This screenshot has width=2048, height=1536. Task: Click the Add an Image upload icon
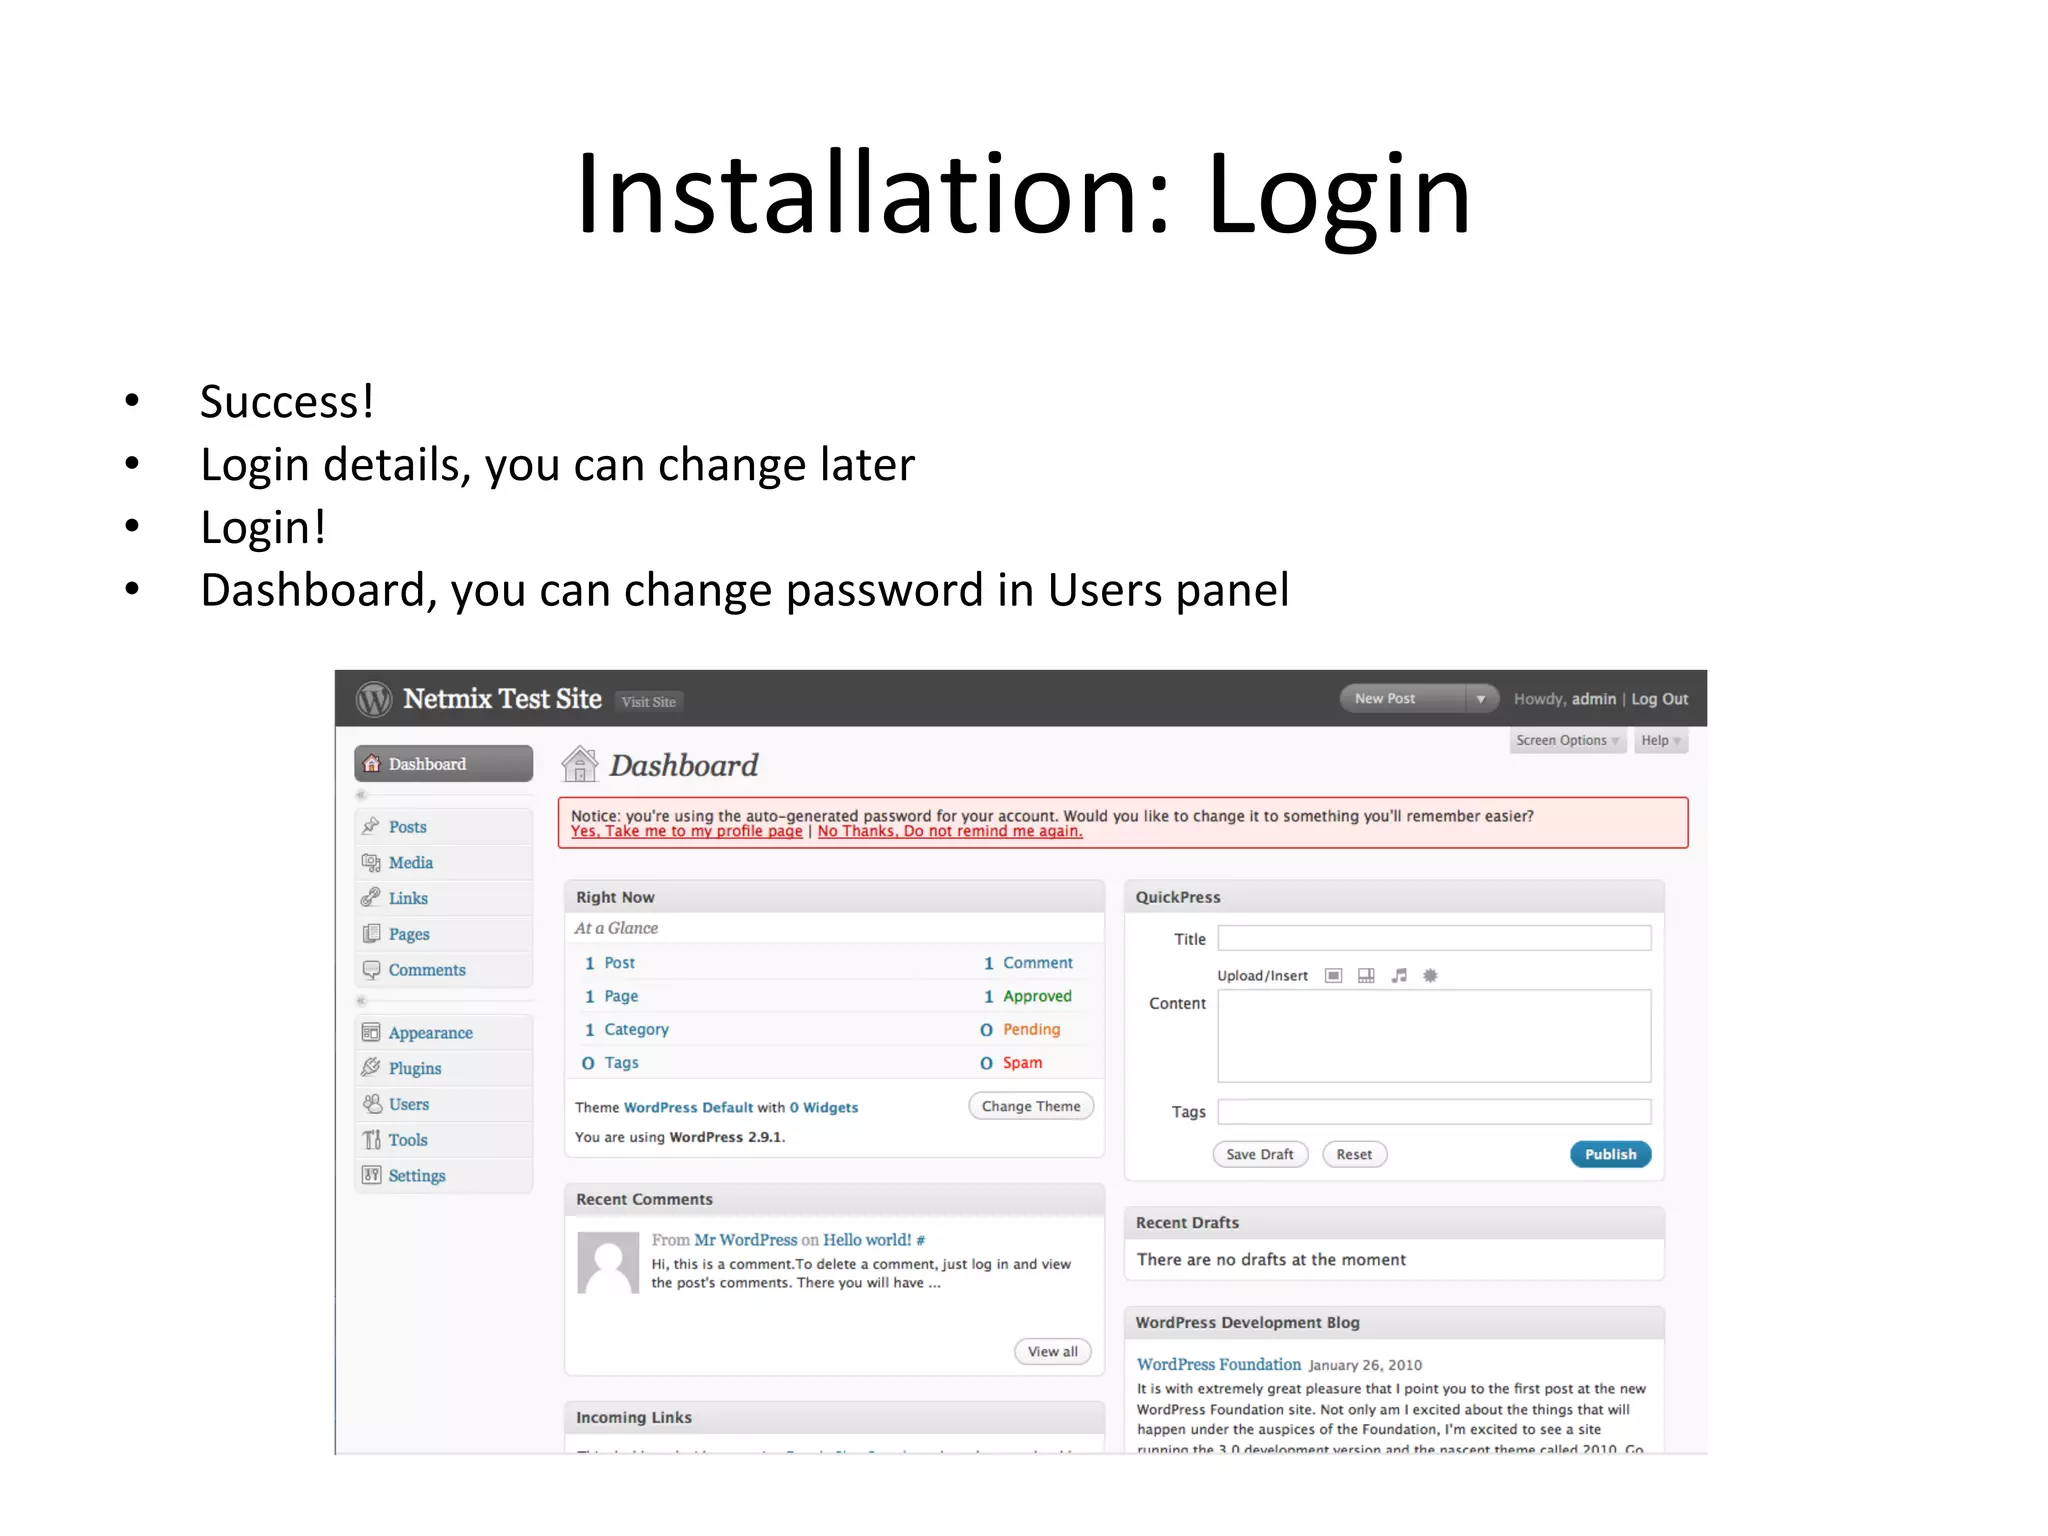(x=1333, y=975)
